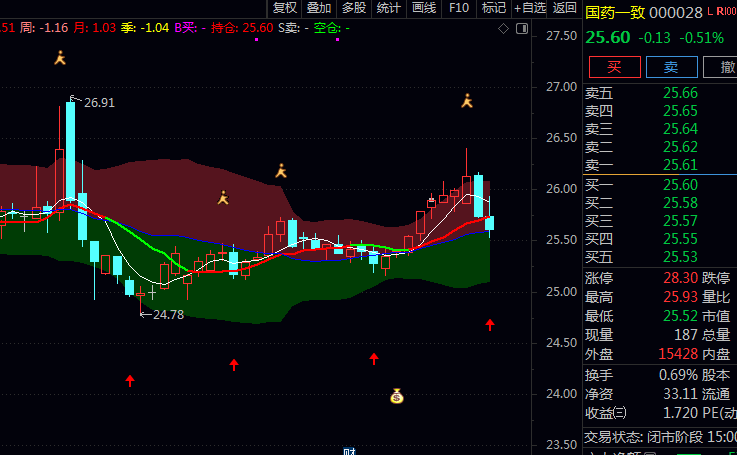Click the stock code 000028
The height and width of the screenshot is (455, 737).
[676, 13]
